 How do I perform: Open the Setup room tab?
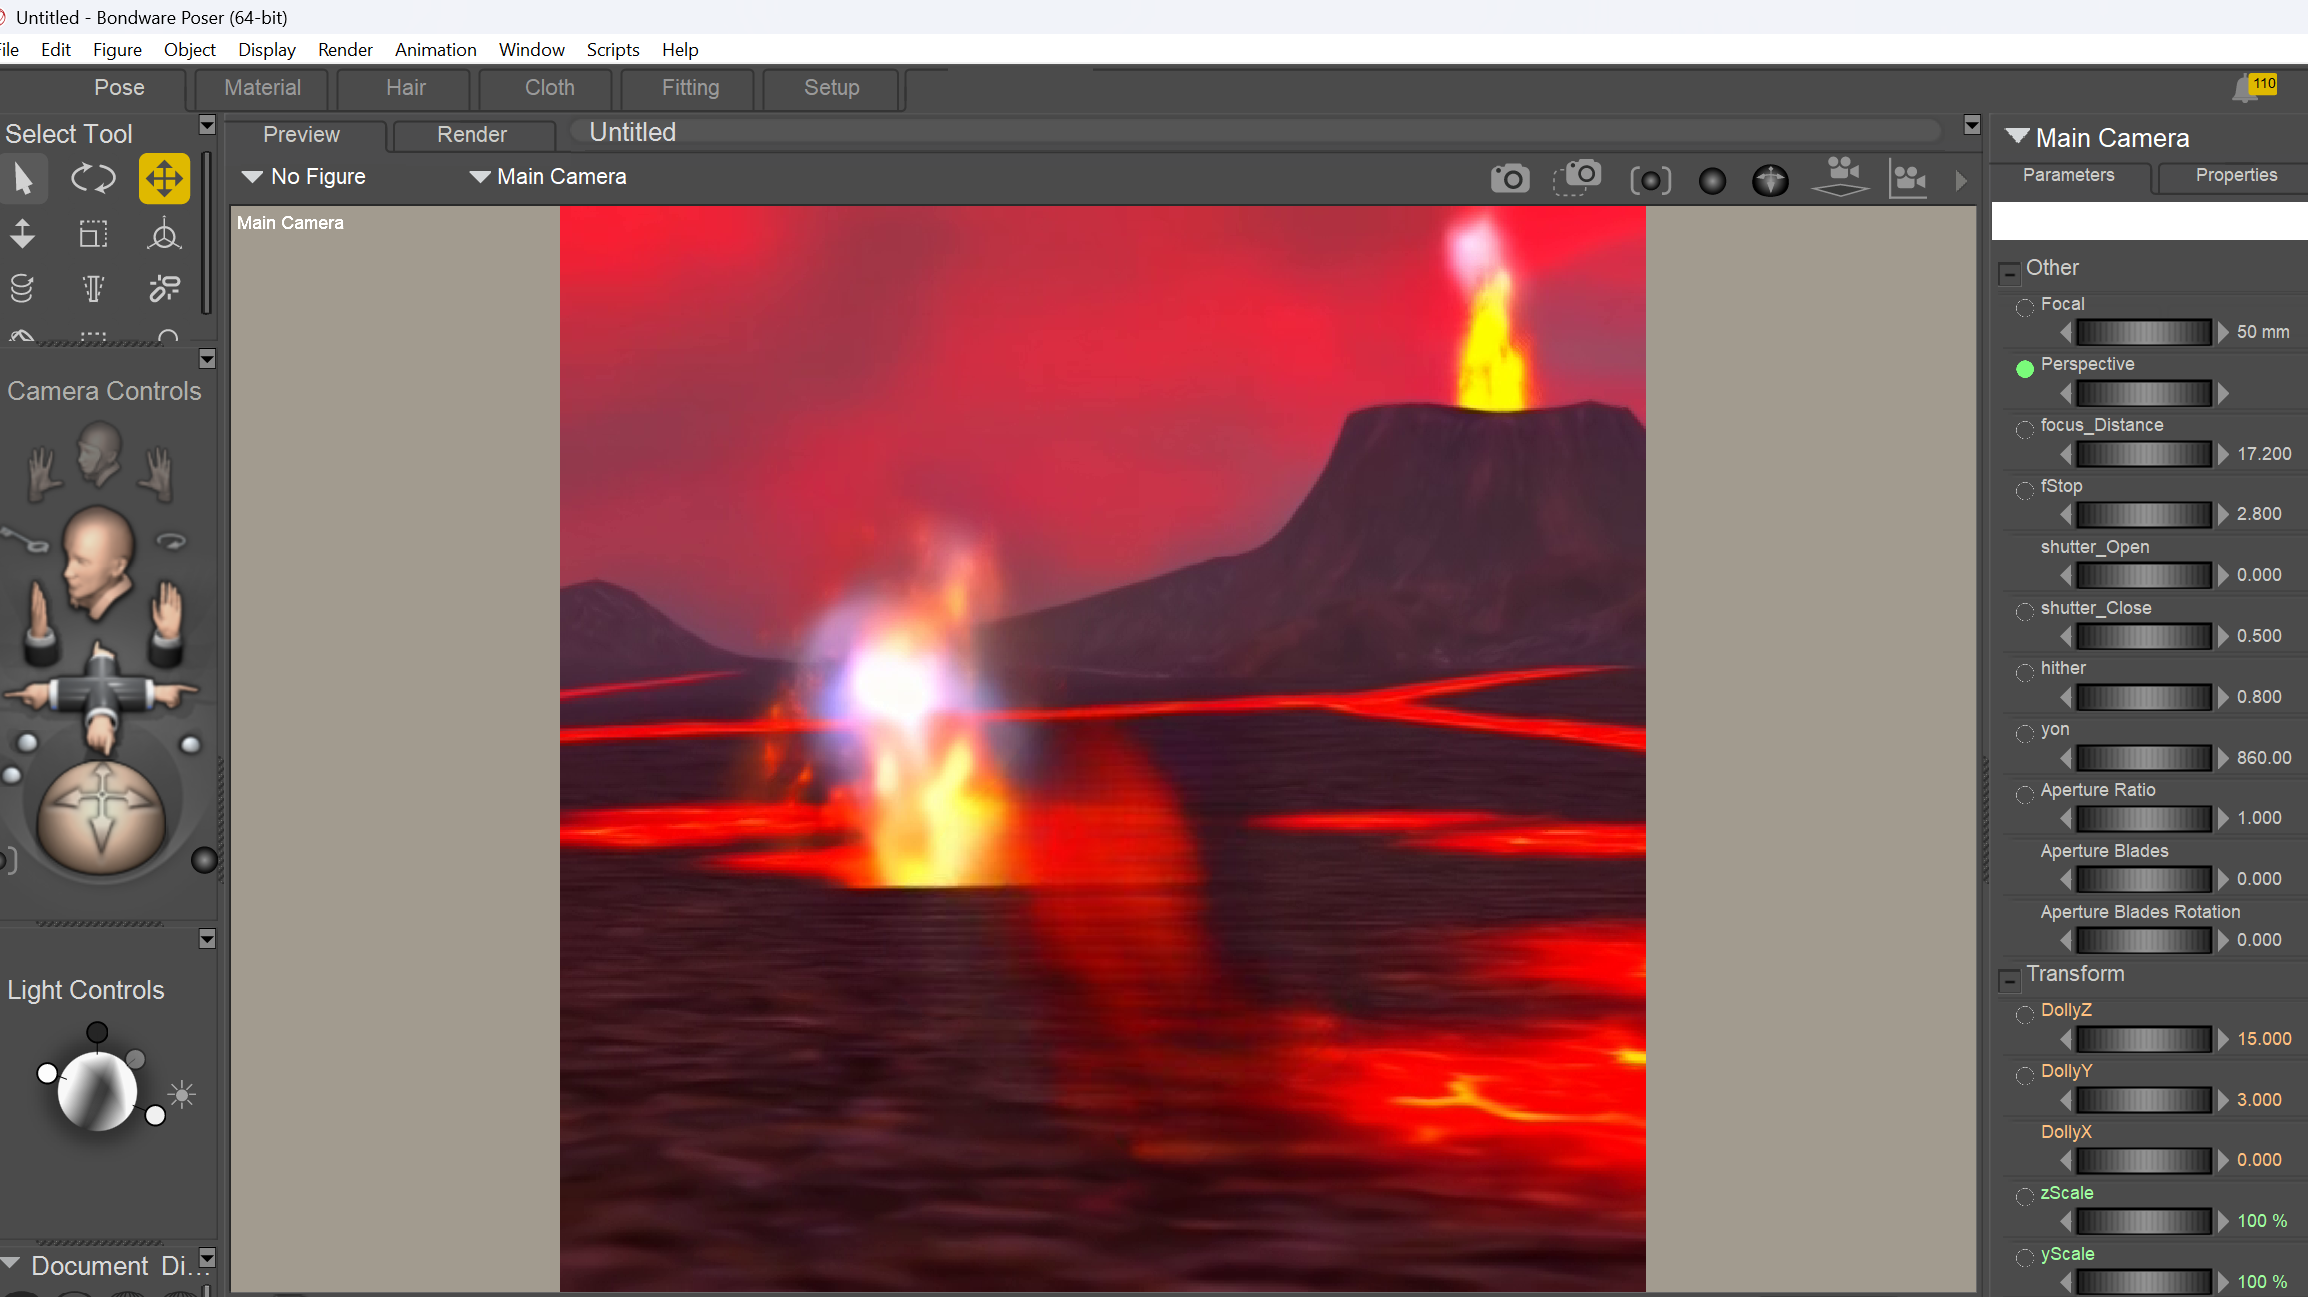[831, 88]
